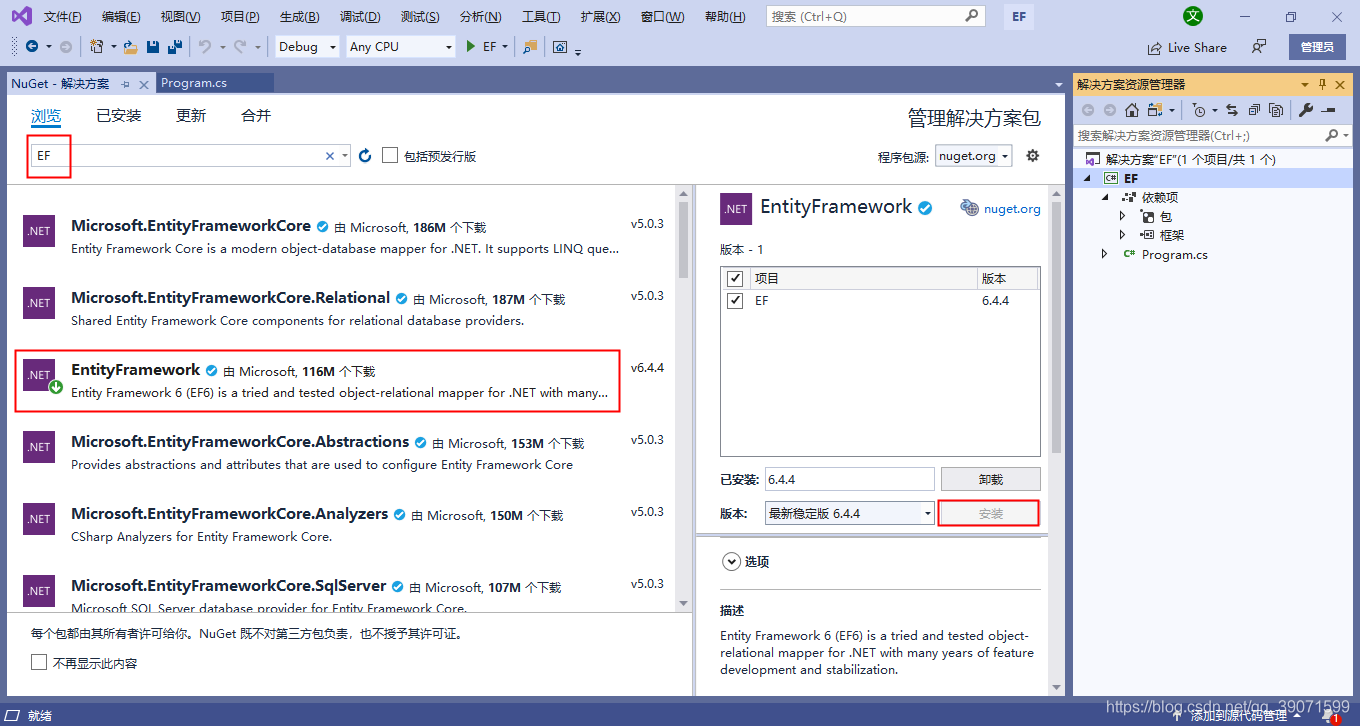
Task: Pin the NuGet tab
Action: point(125,84)
